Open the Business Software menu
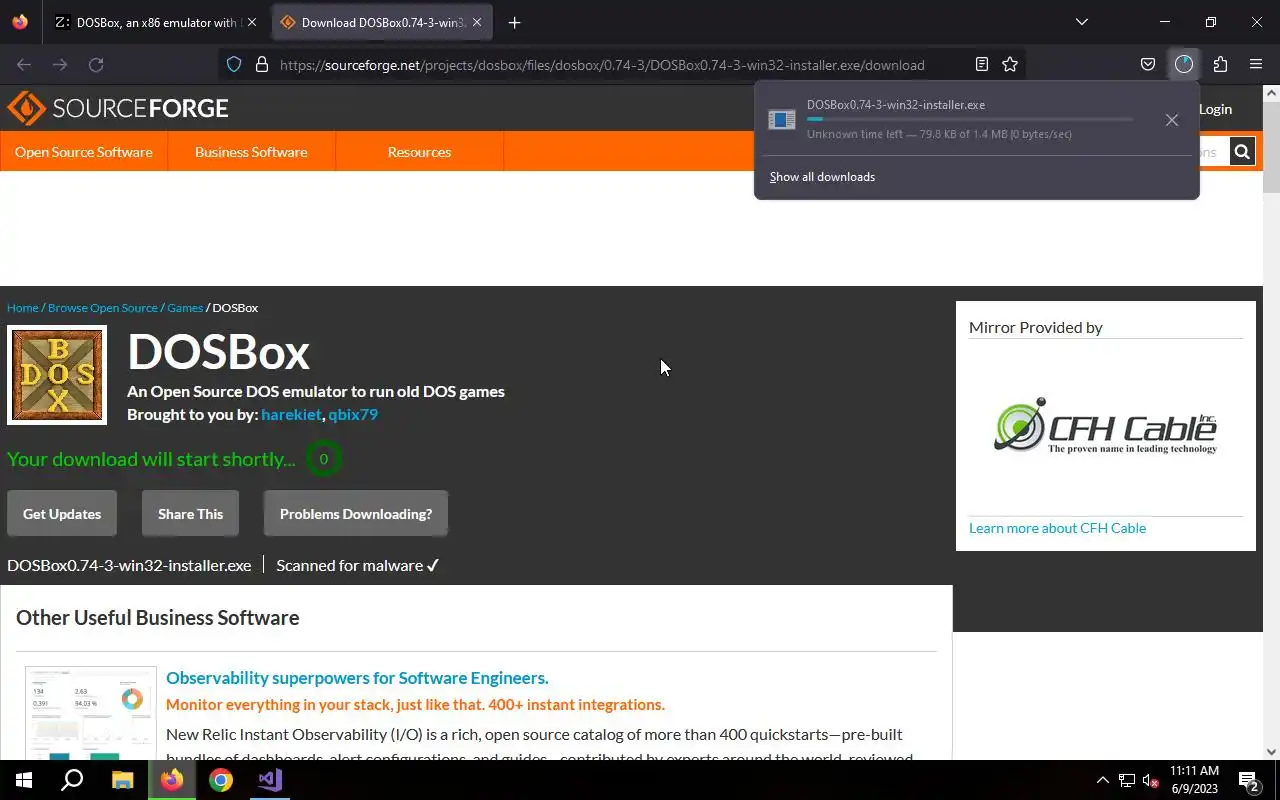 (x=251, y=152)
